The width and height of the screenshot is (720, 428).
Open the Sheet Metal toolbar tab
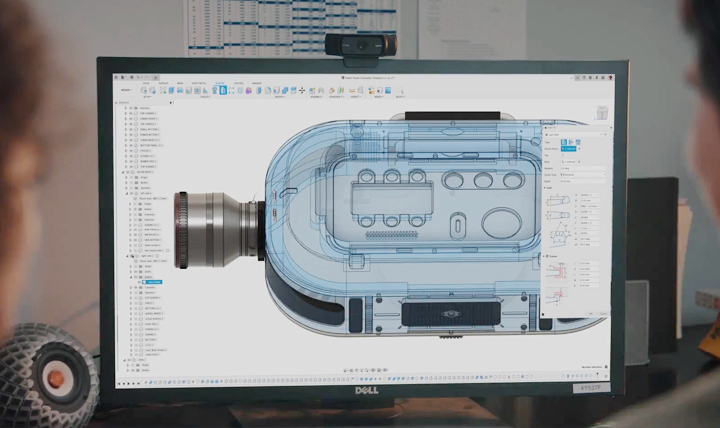click(200, 83)
